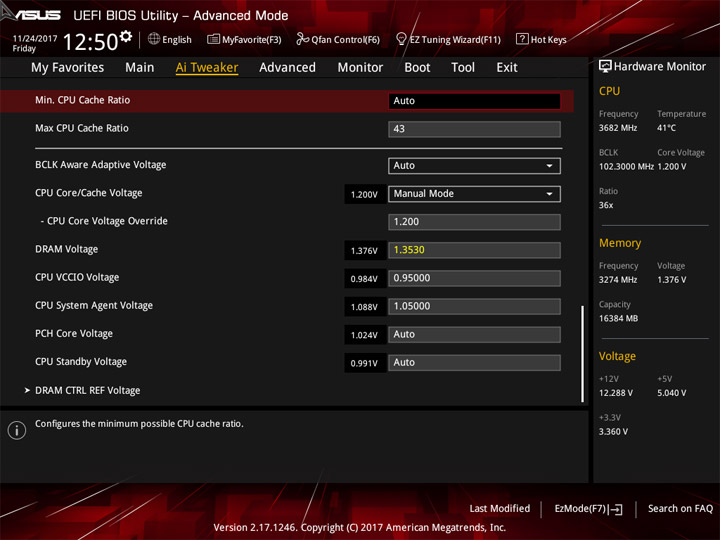Edit CPU System Agent Voltage 1.05000 field
This screenshot has height=540, width=720.
pos(474,306)
